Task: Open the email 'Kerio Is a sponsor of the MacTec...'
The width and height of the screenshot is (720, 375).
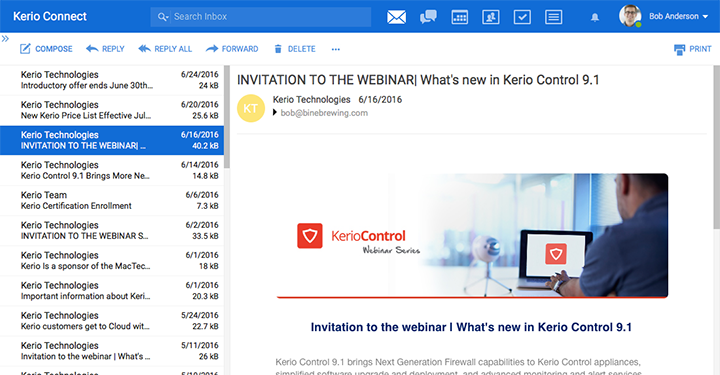Action: [x=112, y=261]
